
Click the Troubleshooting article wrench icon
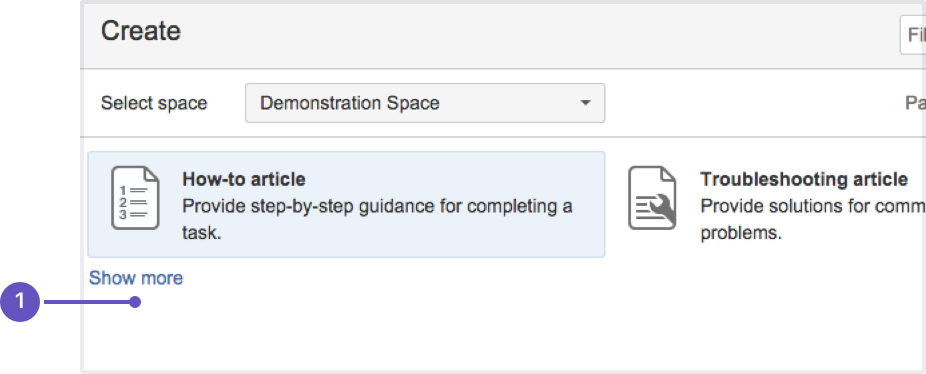pyautogui.click(x=652, y=198)
